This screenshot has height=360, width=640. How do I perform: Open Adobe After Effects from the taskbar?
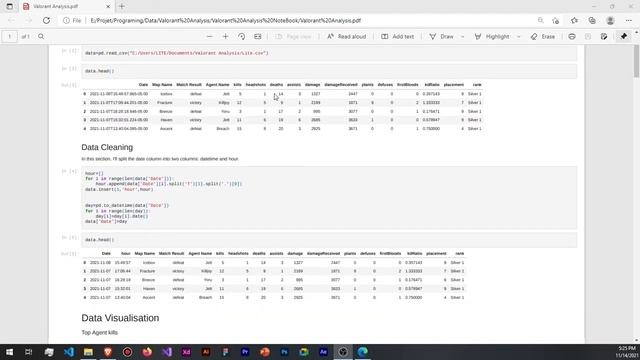click(x=323, y=352)
